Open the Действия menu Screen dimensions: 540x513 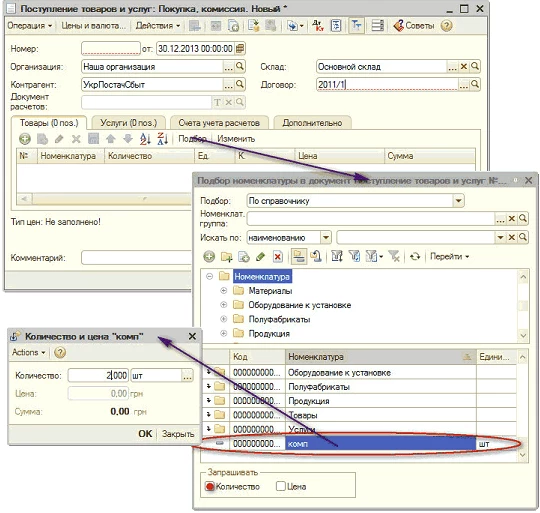[x=158, y=26]
